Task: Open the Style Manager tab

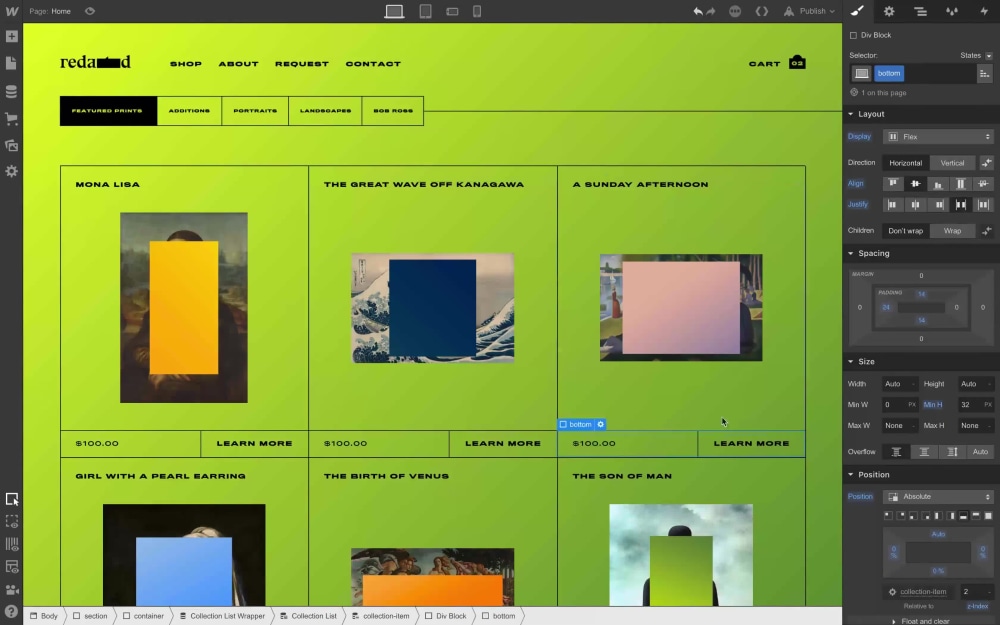Action: [x=952, y=11]
